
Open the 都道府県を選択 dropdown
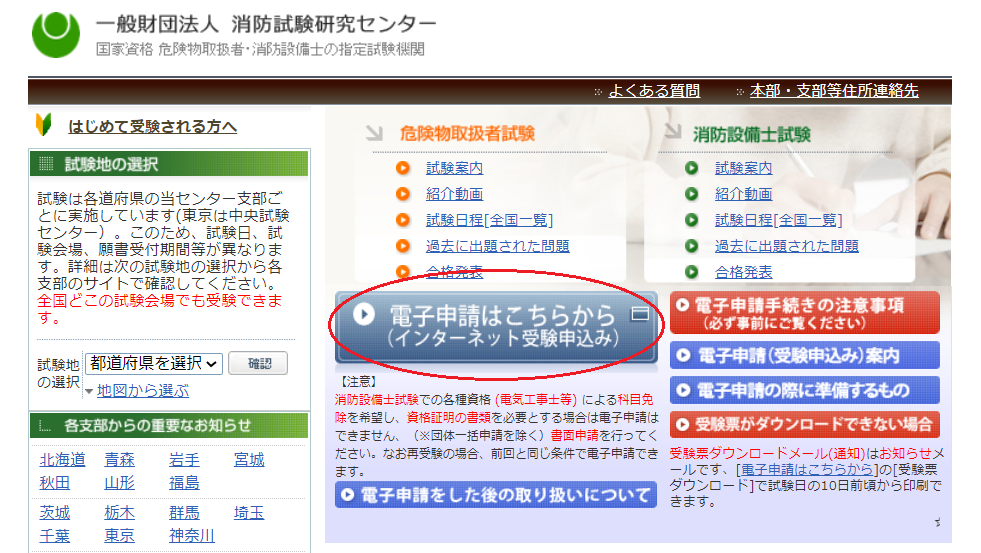(154, 363)
